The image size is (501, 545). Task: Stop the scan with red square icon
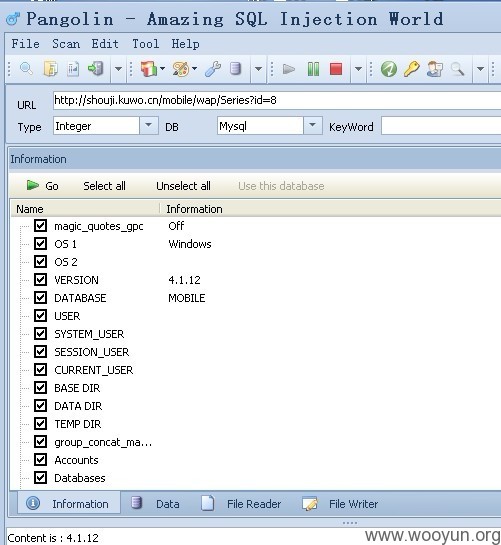(x=336, y=69)
